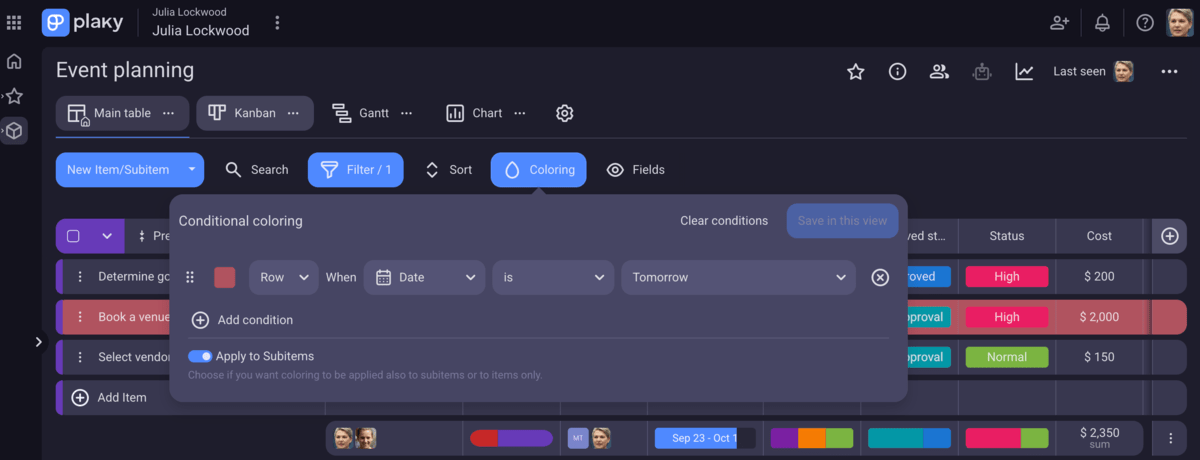The width and height of the screenshot is (1200, 460).
Task: Open Favorites star in sidebar
Action: point(14,96)
